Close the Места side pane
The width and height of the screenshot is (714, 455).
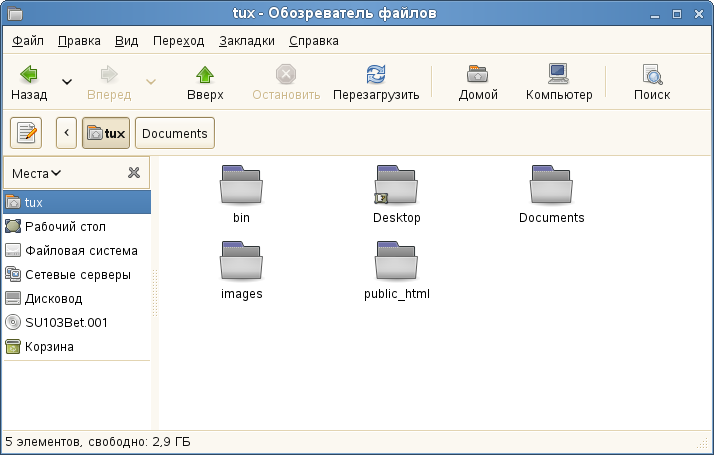[134, 173]
